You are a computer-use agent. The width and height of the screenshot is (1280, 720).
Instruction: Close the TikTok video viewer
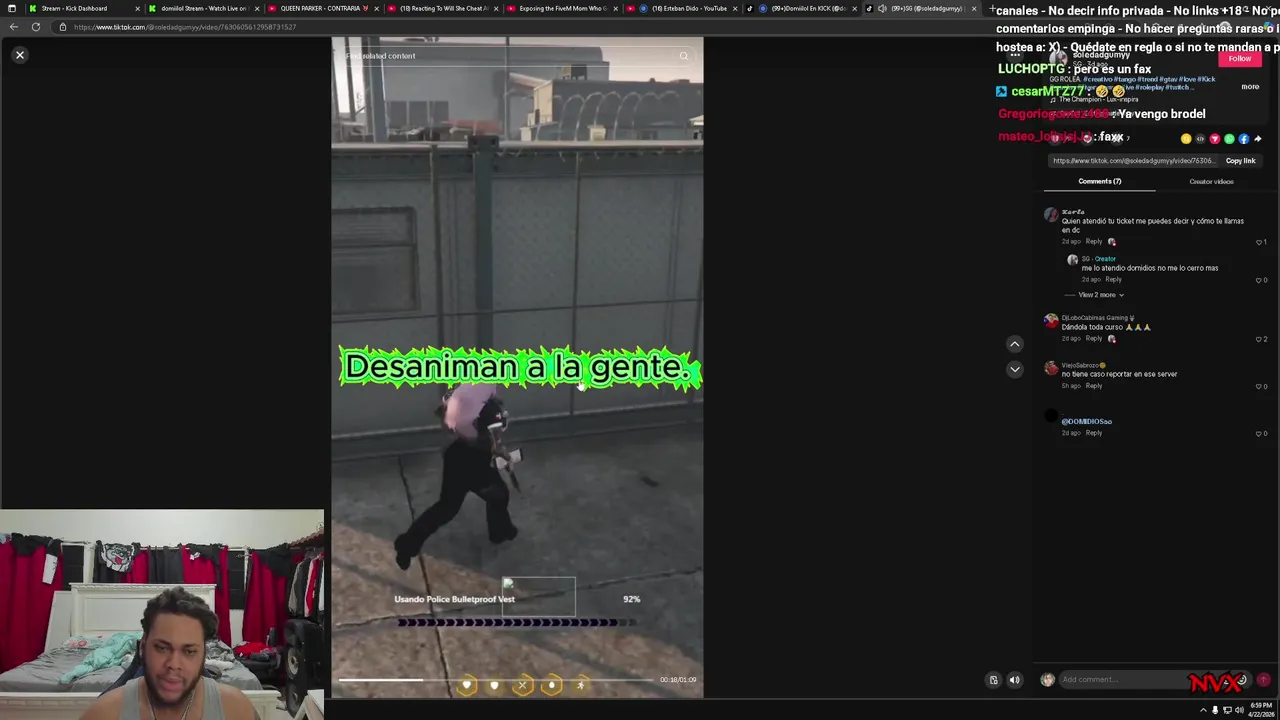click(19, 55)
